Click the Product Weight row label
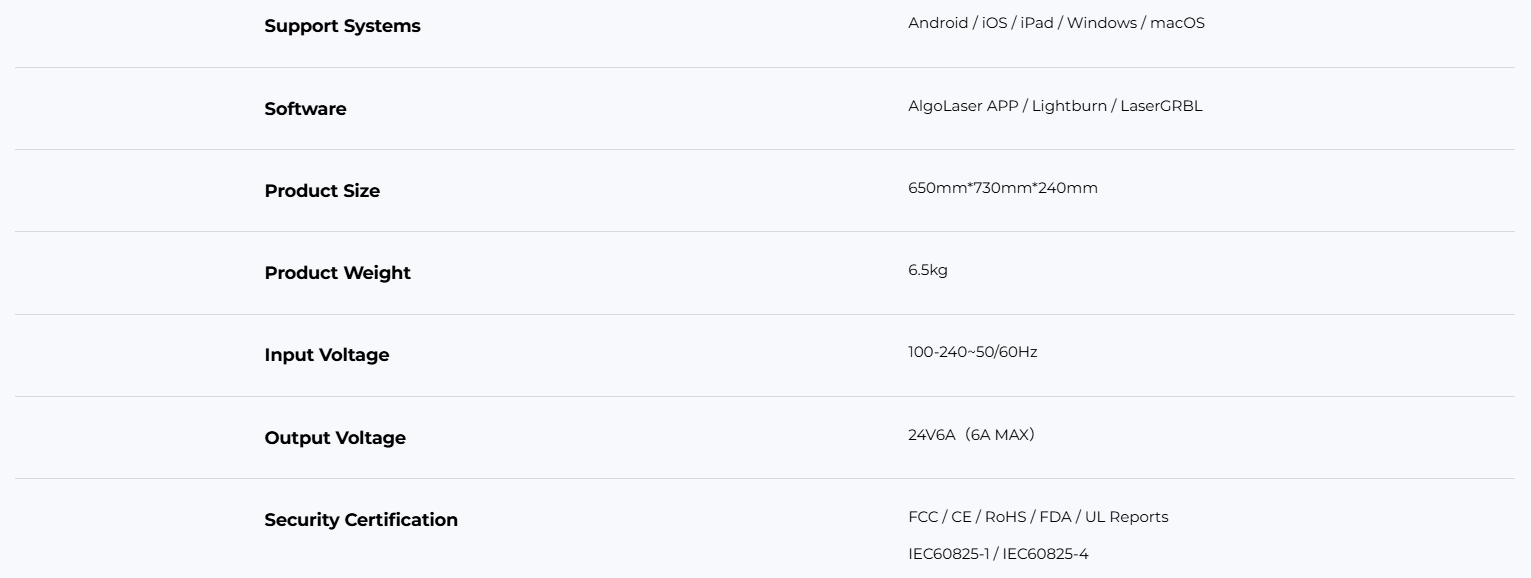 point(337,273)
